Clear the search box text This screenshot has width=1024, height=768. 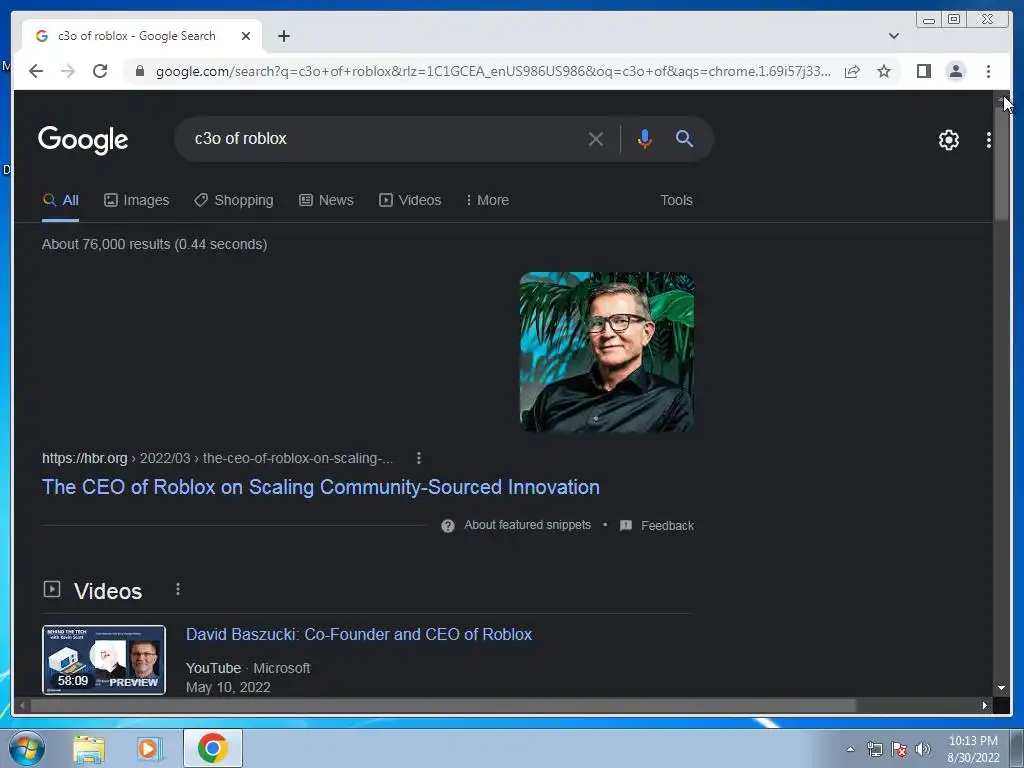pos(595,139)
